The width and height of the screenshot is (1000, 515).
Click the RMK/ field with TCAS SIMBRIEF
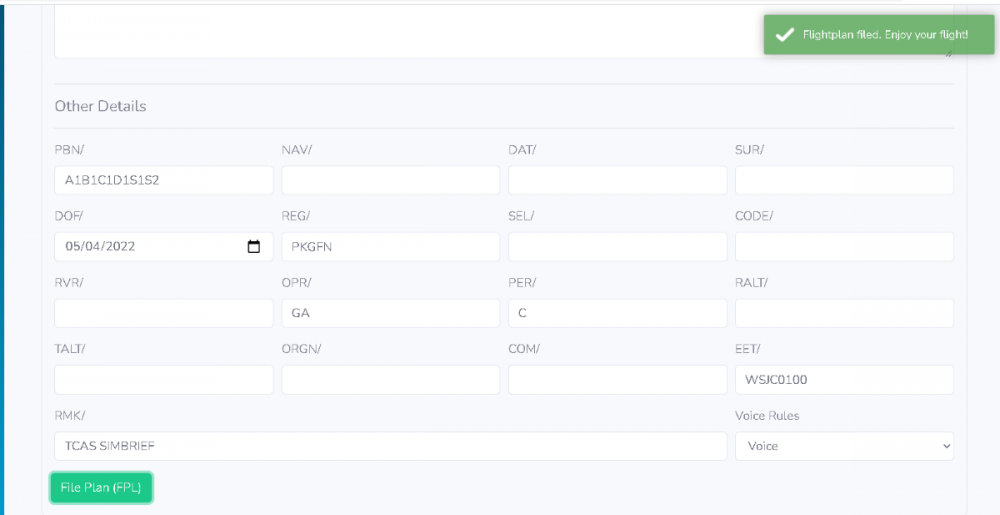(x=390, y=446)
